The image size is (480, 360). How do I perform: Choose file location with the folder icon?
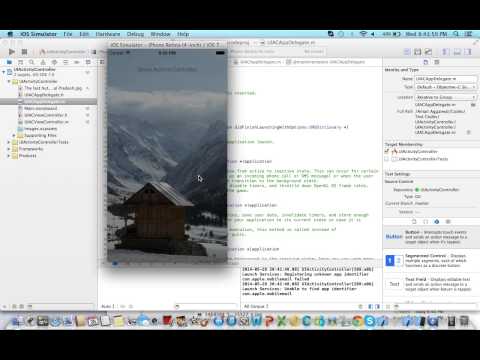pyautogui.click(x=473, y=105)
